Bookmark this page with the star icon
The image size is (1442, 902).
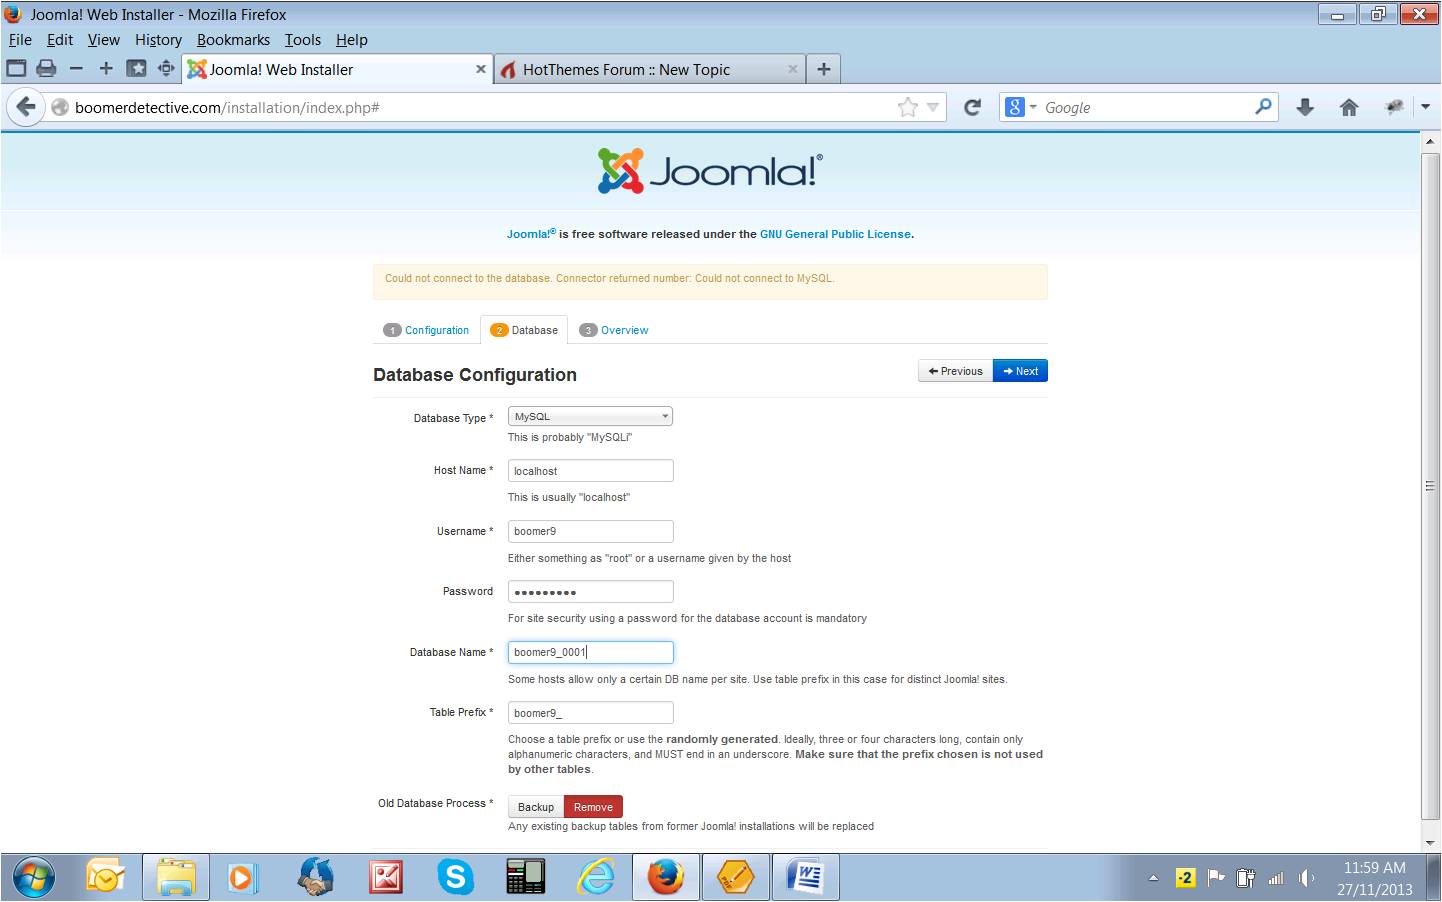pyautogui.click(x=907, y=107)
